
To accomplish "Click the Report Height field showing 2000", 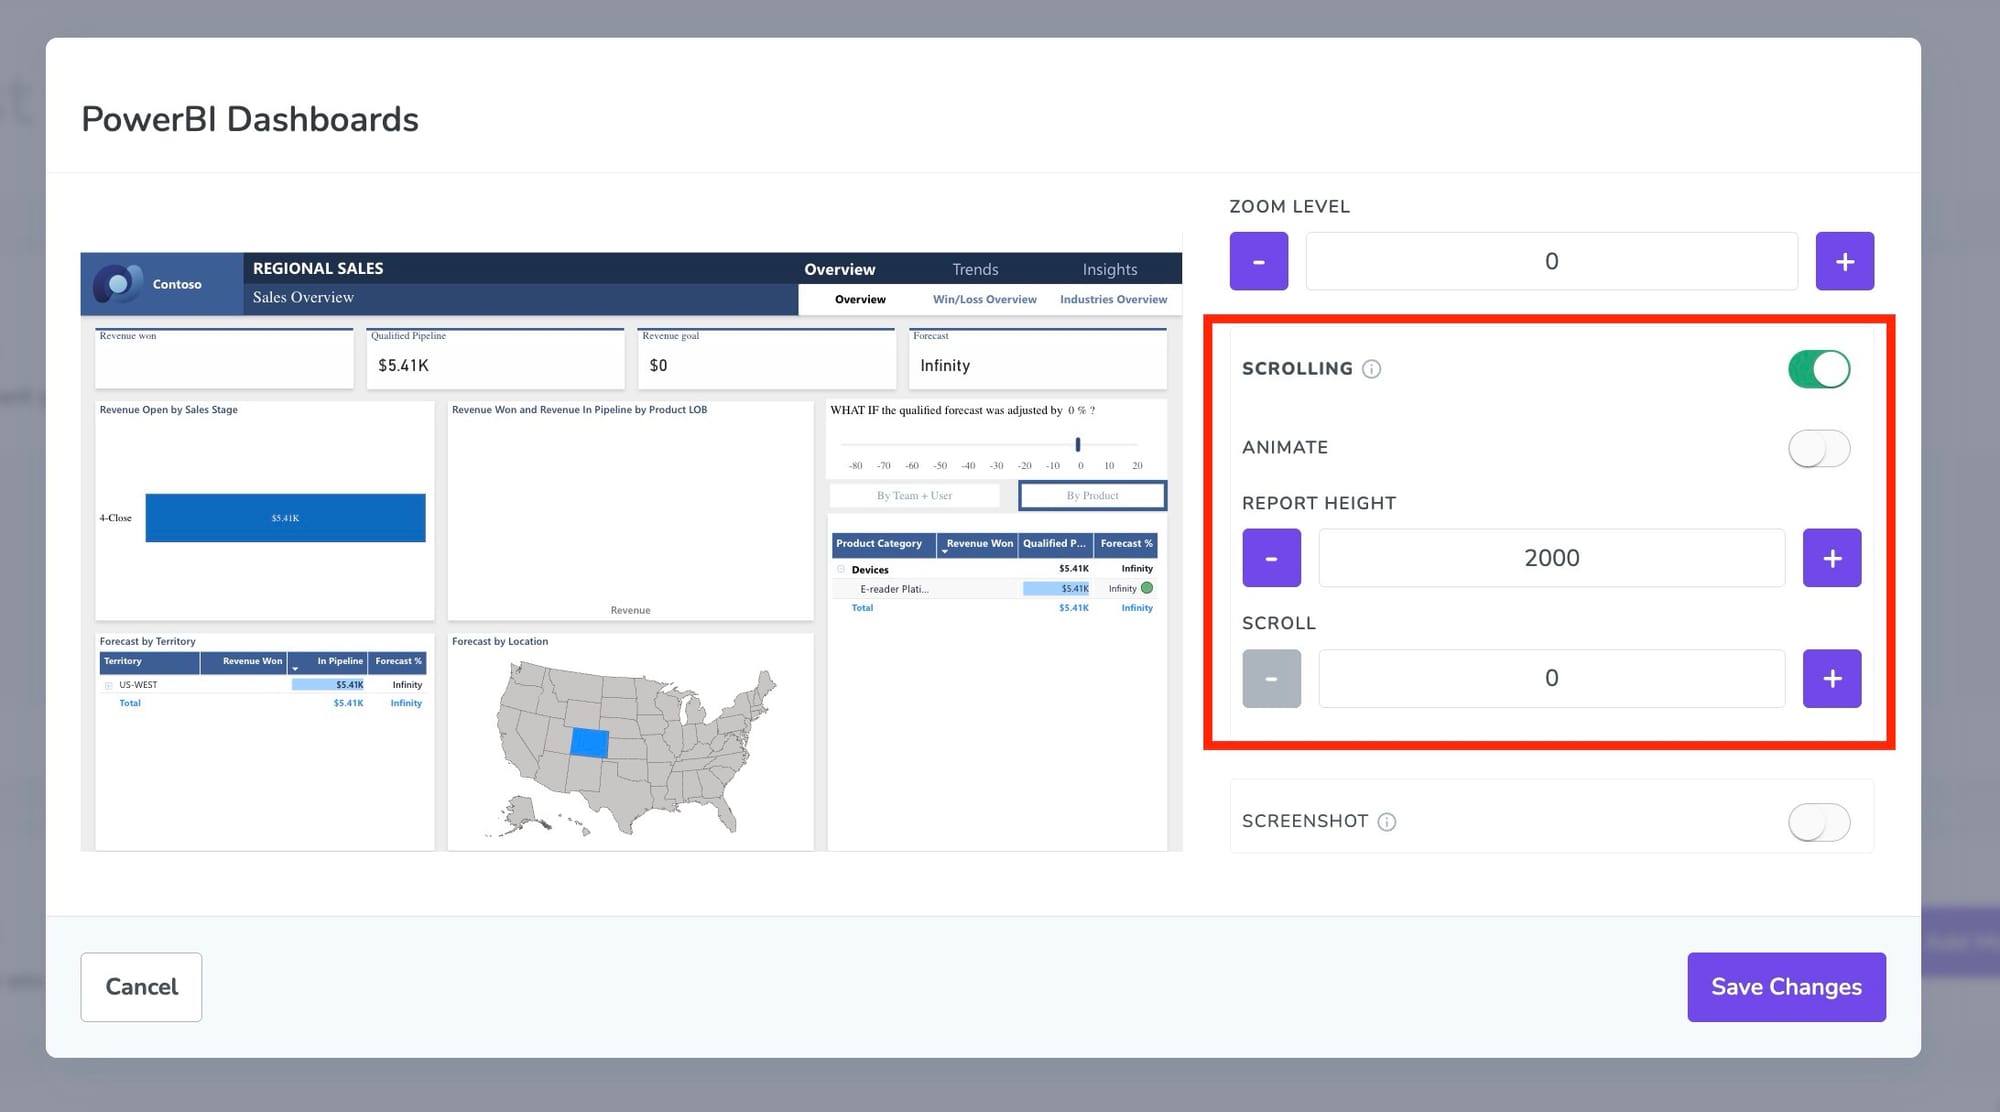I will (1551, 558).
